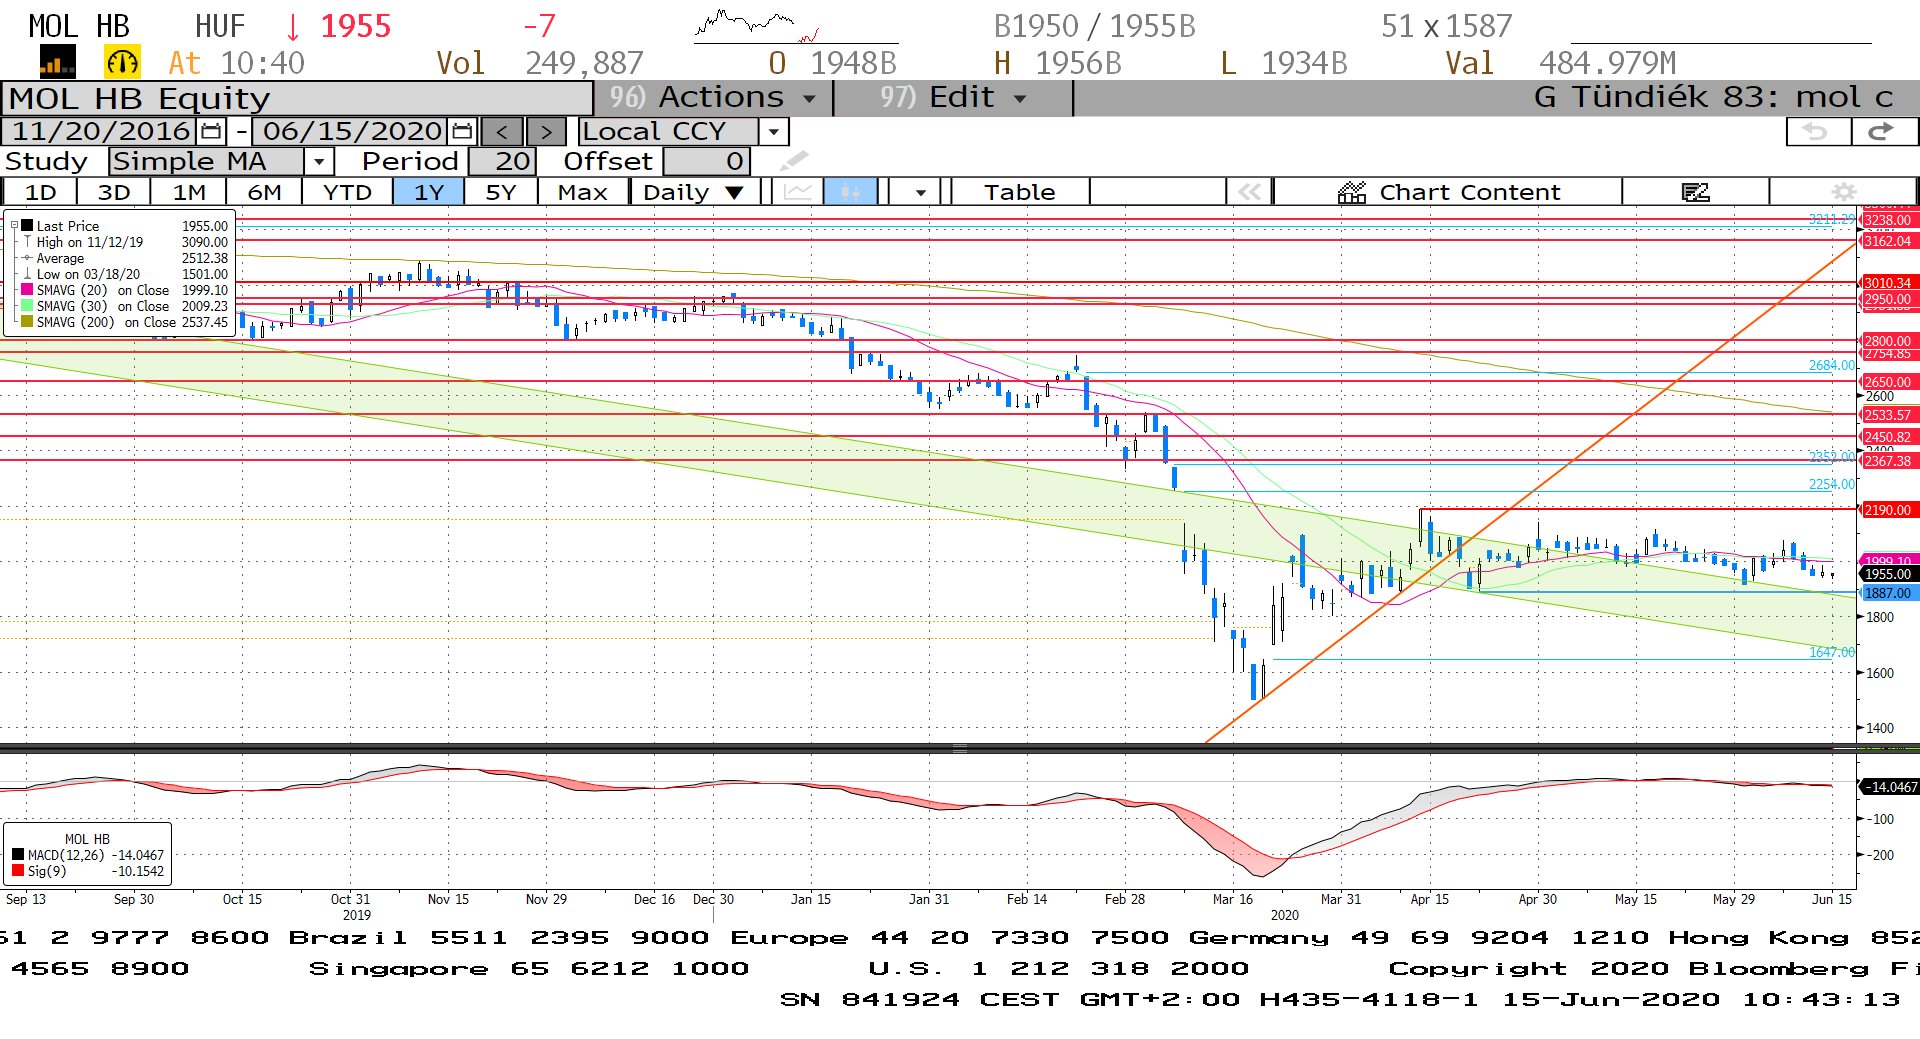Click the SMAVG (30) green color swatch
The width and height of the screenshot is (1920, 1039).
coord(27,306)
